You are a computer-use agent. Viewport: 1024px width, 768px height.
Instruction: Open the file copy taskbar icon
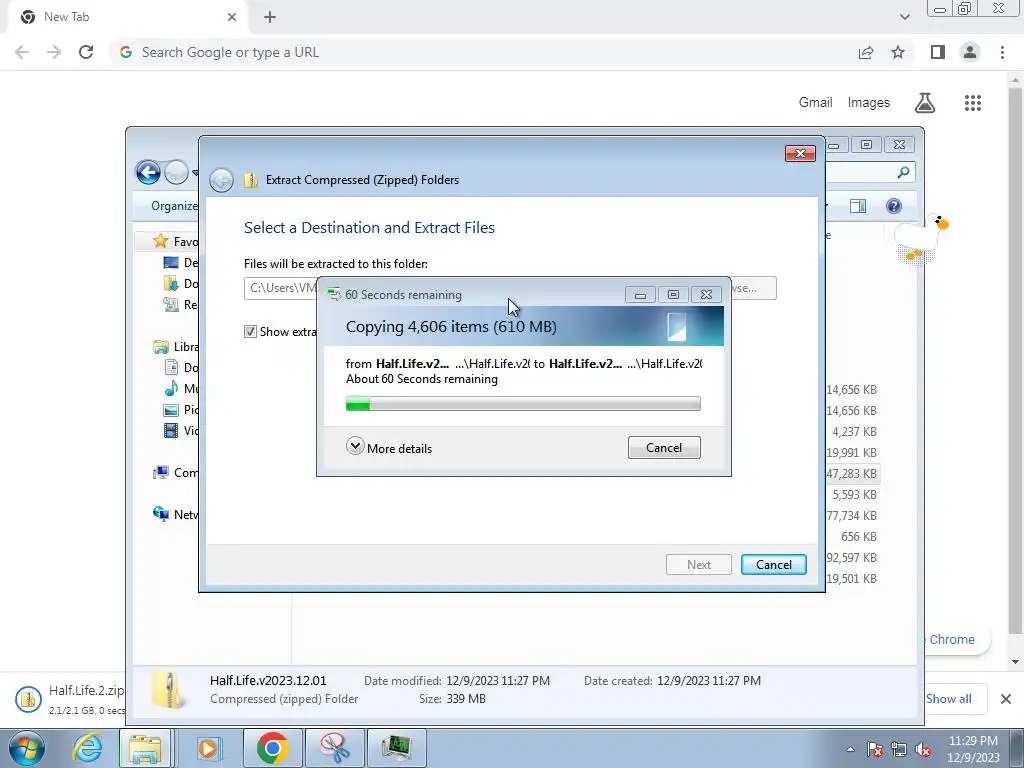click(396, 748)
